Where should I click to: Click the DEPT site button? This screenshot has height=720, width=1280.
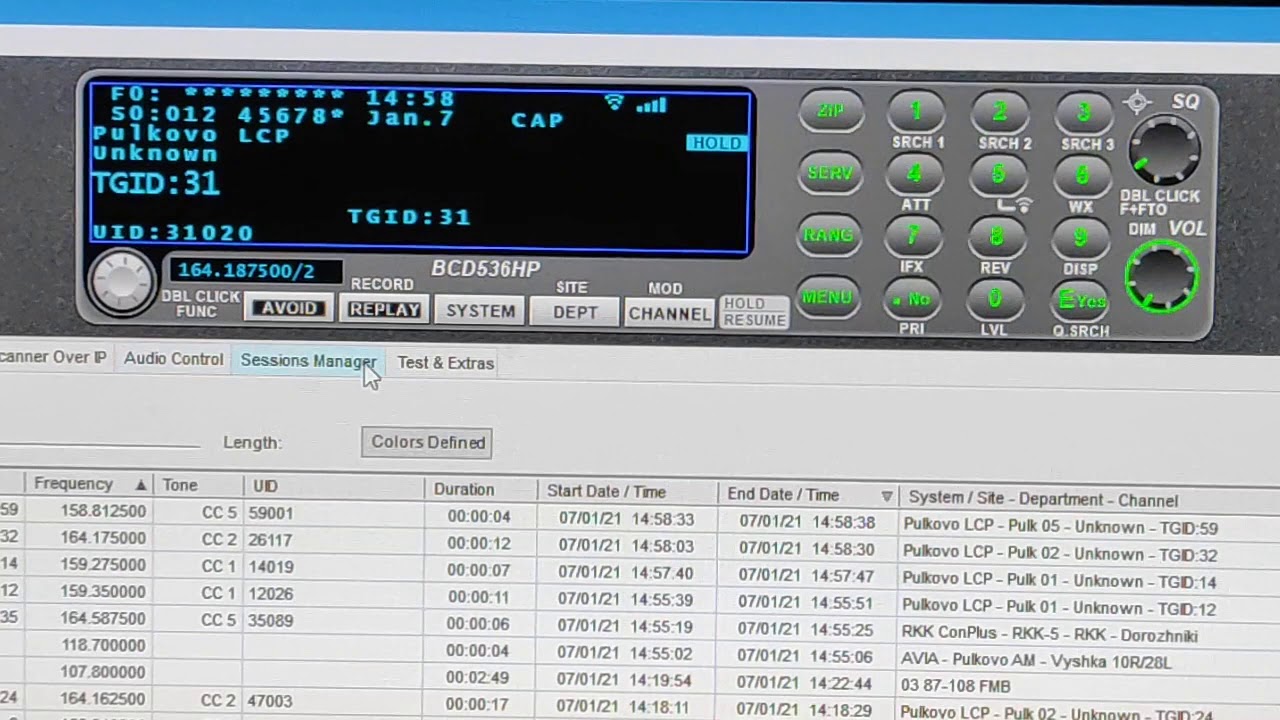pos(575,312)
